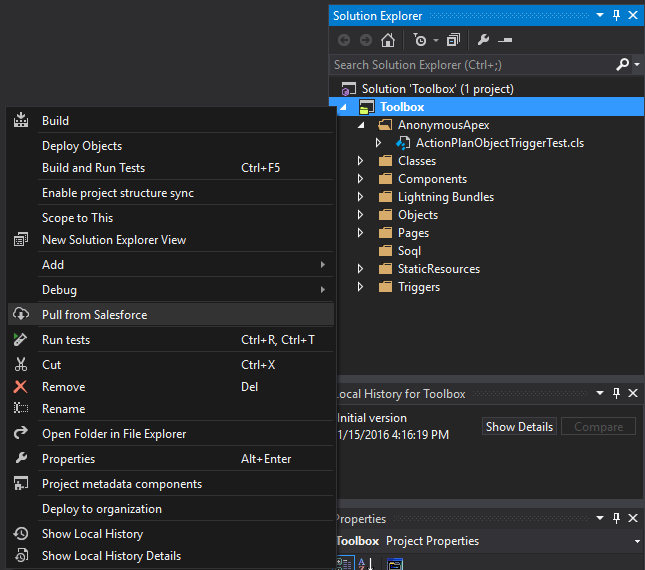Toggle the pin on Properties panel
The height and width of the screenshot is (570, 645).
[x=616, y=519]
